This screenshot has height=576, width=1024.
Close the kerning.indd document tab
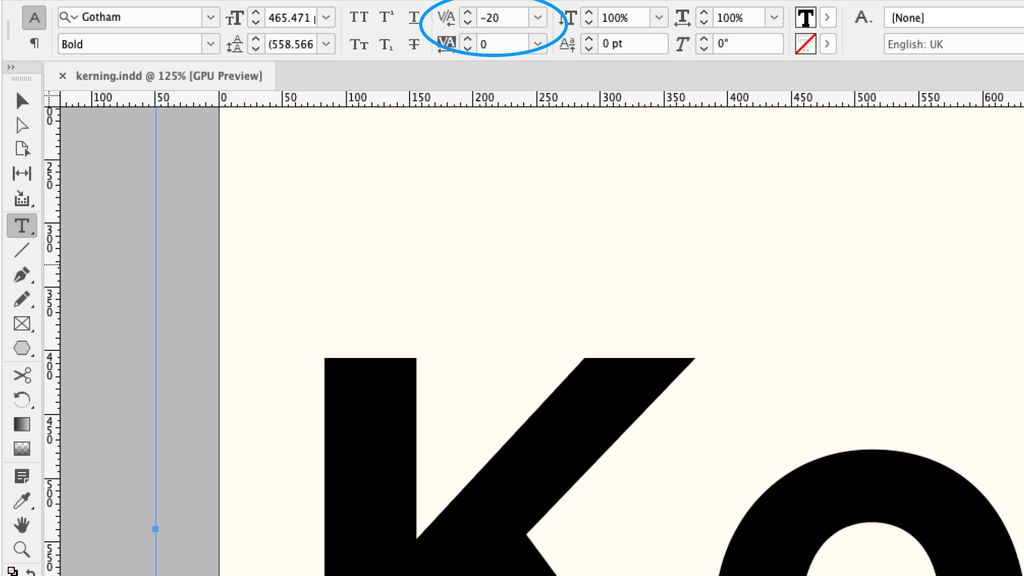[62, 75]
